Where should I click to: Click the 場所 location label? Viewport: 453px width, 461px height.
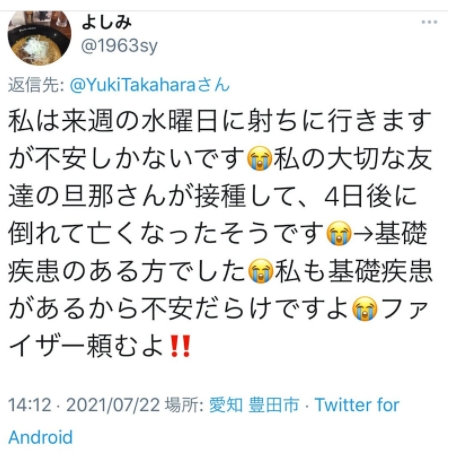[x=185, y=405]
